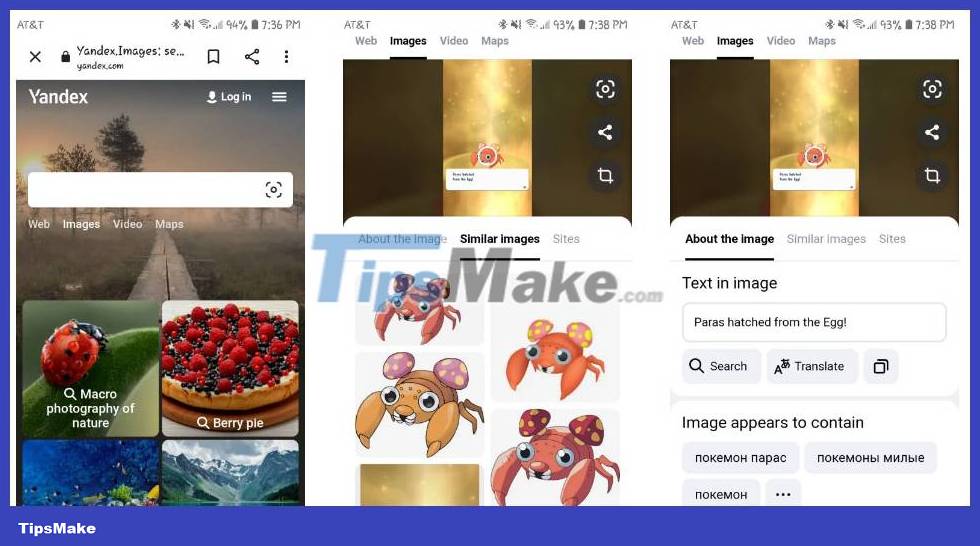Switch to Video tab in right screenshot
Image resolution: width=980 pixels, height=546 pixels.
coord(781,41)
